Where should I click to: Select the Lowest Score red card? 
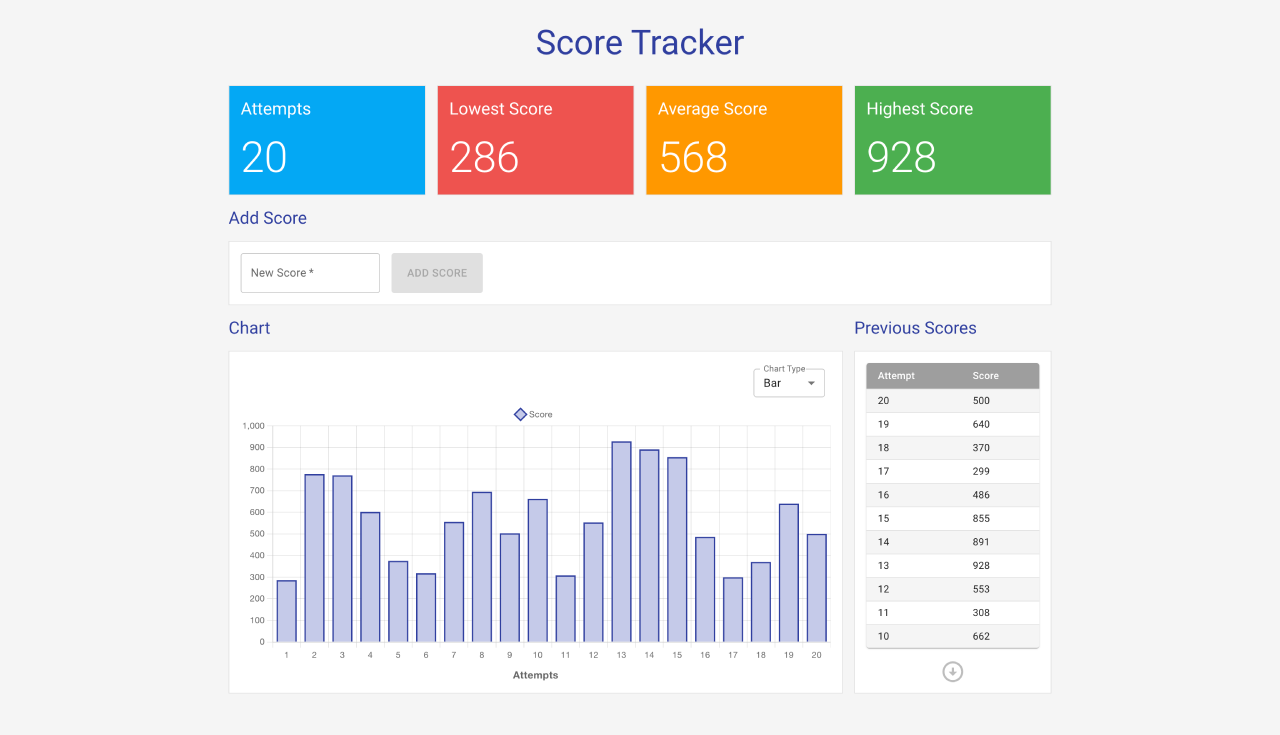click(535, 140)
